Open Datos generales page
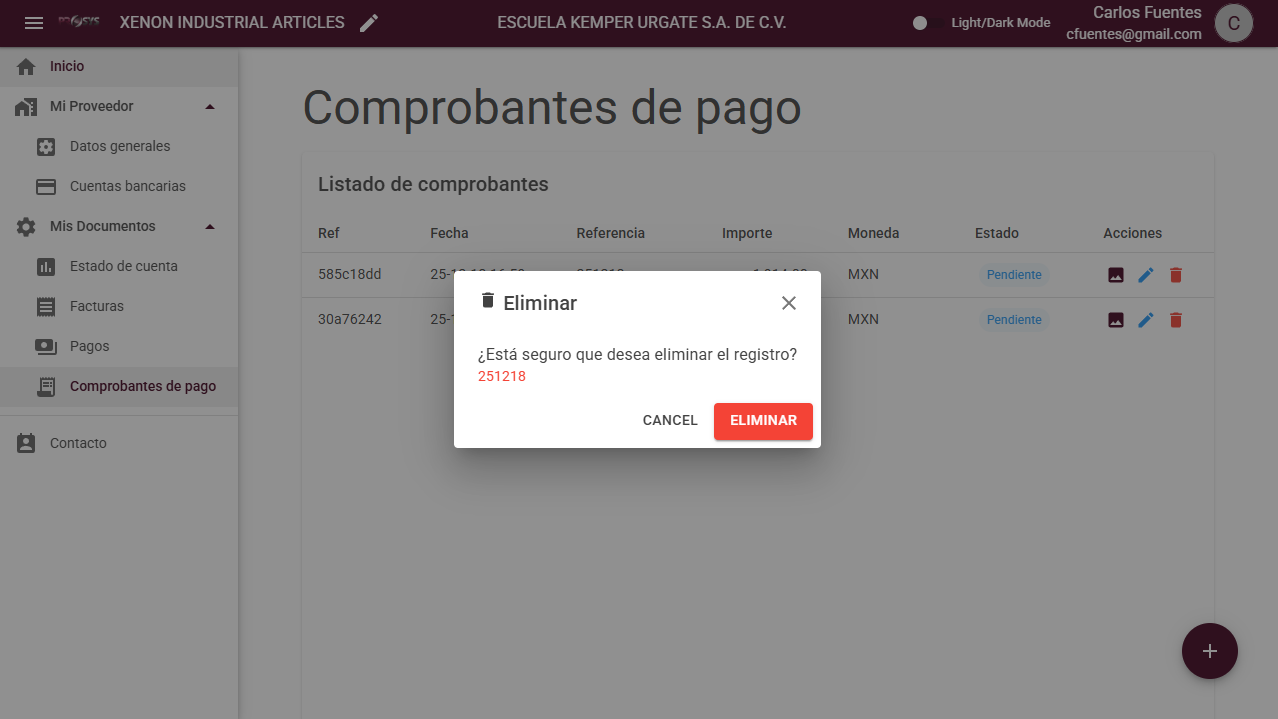The image size is (1278, 719). click(x=120, y=146)
